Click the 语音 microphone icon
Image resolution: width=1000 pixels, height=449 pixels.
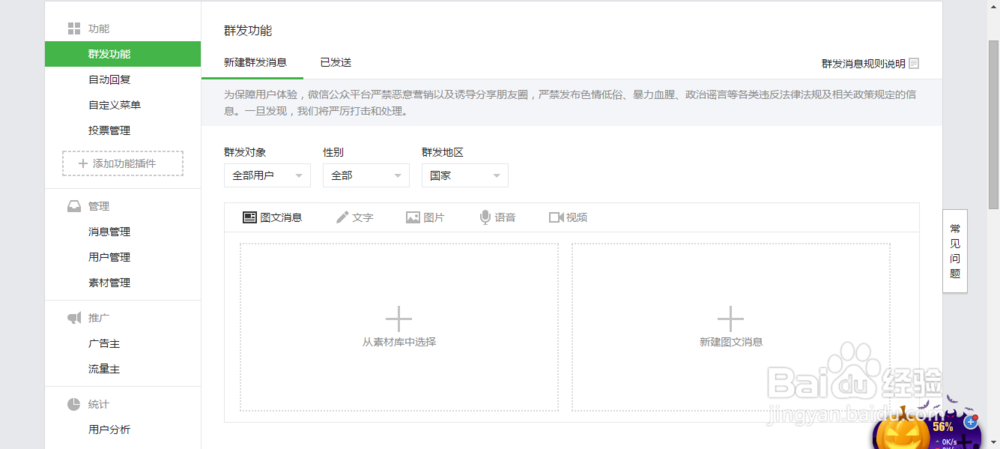point(485,217)
